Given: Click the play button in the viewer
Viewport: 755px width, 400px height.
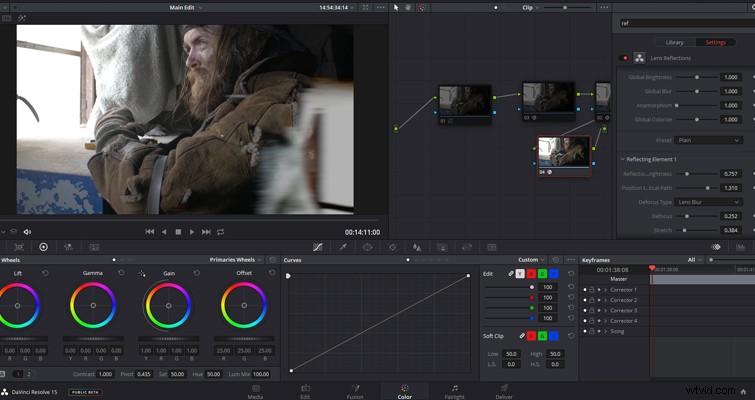Looking at the screenshot, I should coord(192,232).
